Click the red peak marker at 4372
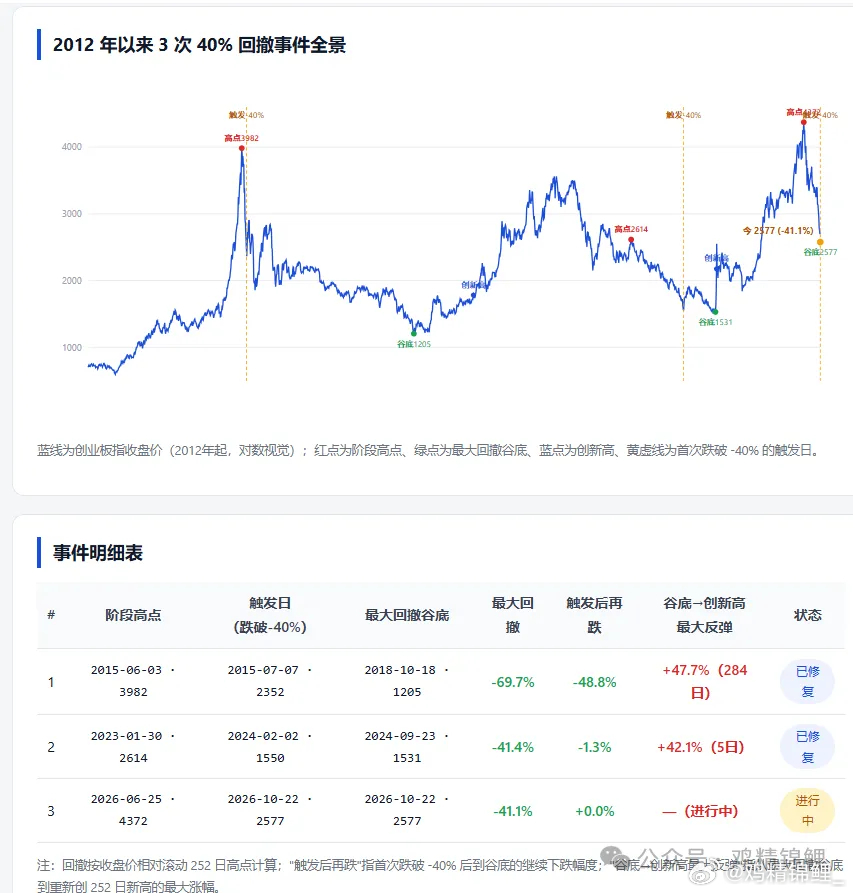 [x=803, y=122]
